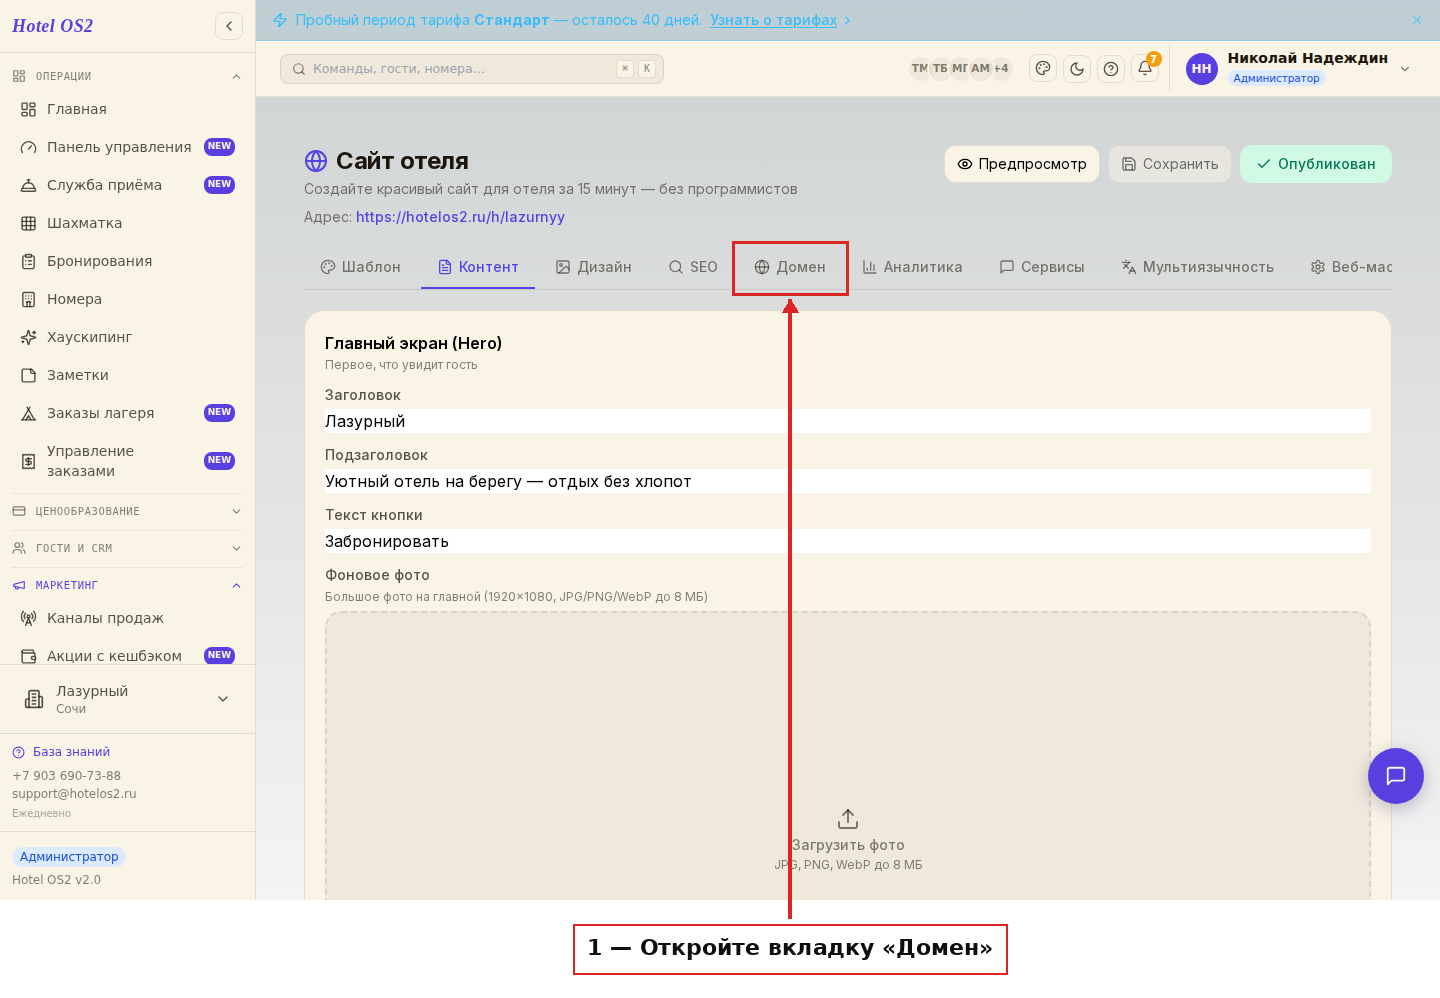This screenshot has width=1440, height=998.
Task: Open the Домен tab
Action: 790,267
